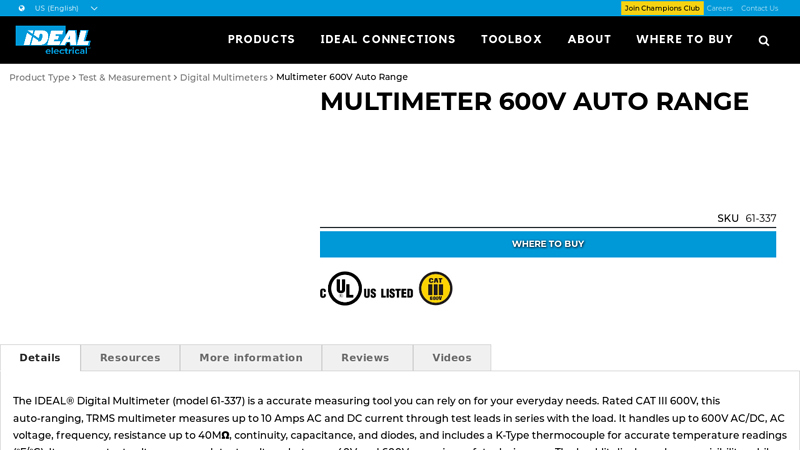
Task: Go to Digital Multimeters breadcrumb
Action: tap(223, 78)
